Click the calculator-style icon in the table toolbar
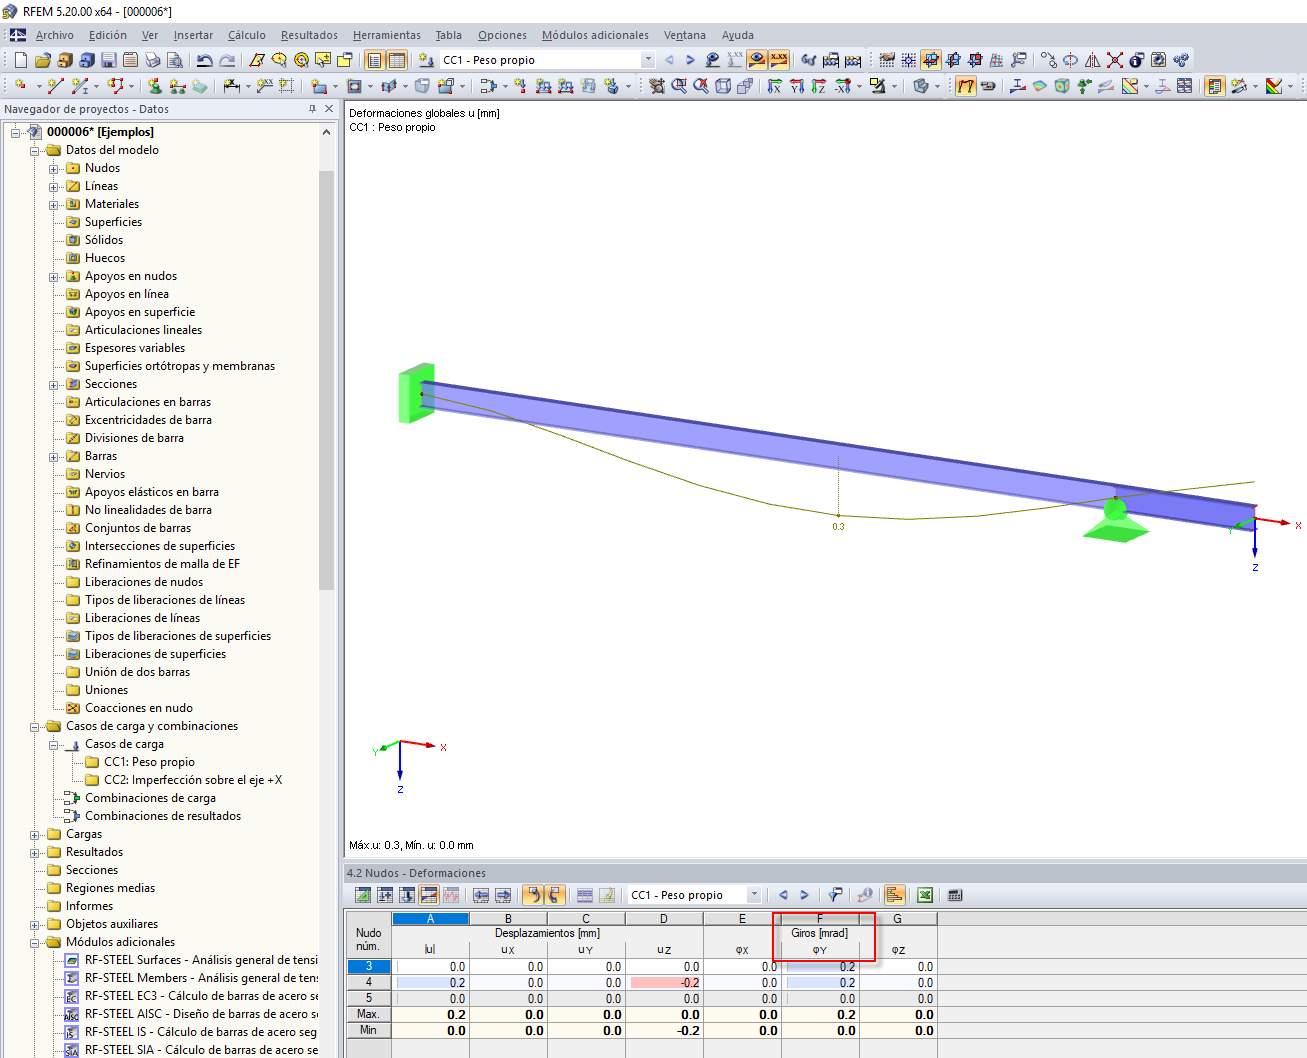Viewport: 1307px width, 1058px height. pos(955,895)
